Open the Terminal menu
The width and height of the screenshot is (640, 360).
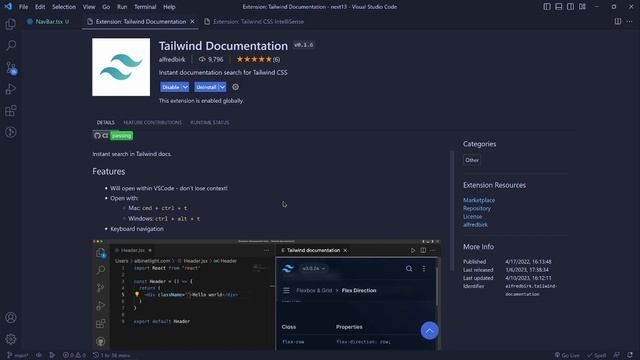point(145,7)
